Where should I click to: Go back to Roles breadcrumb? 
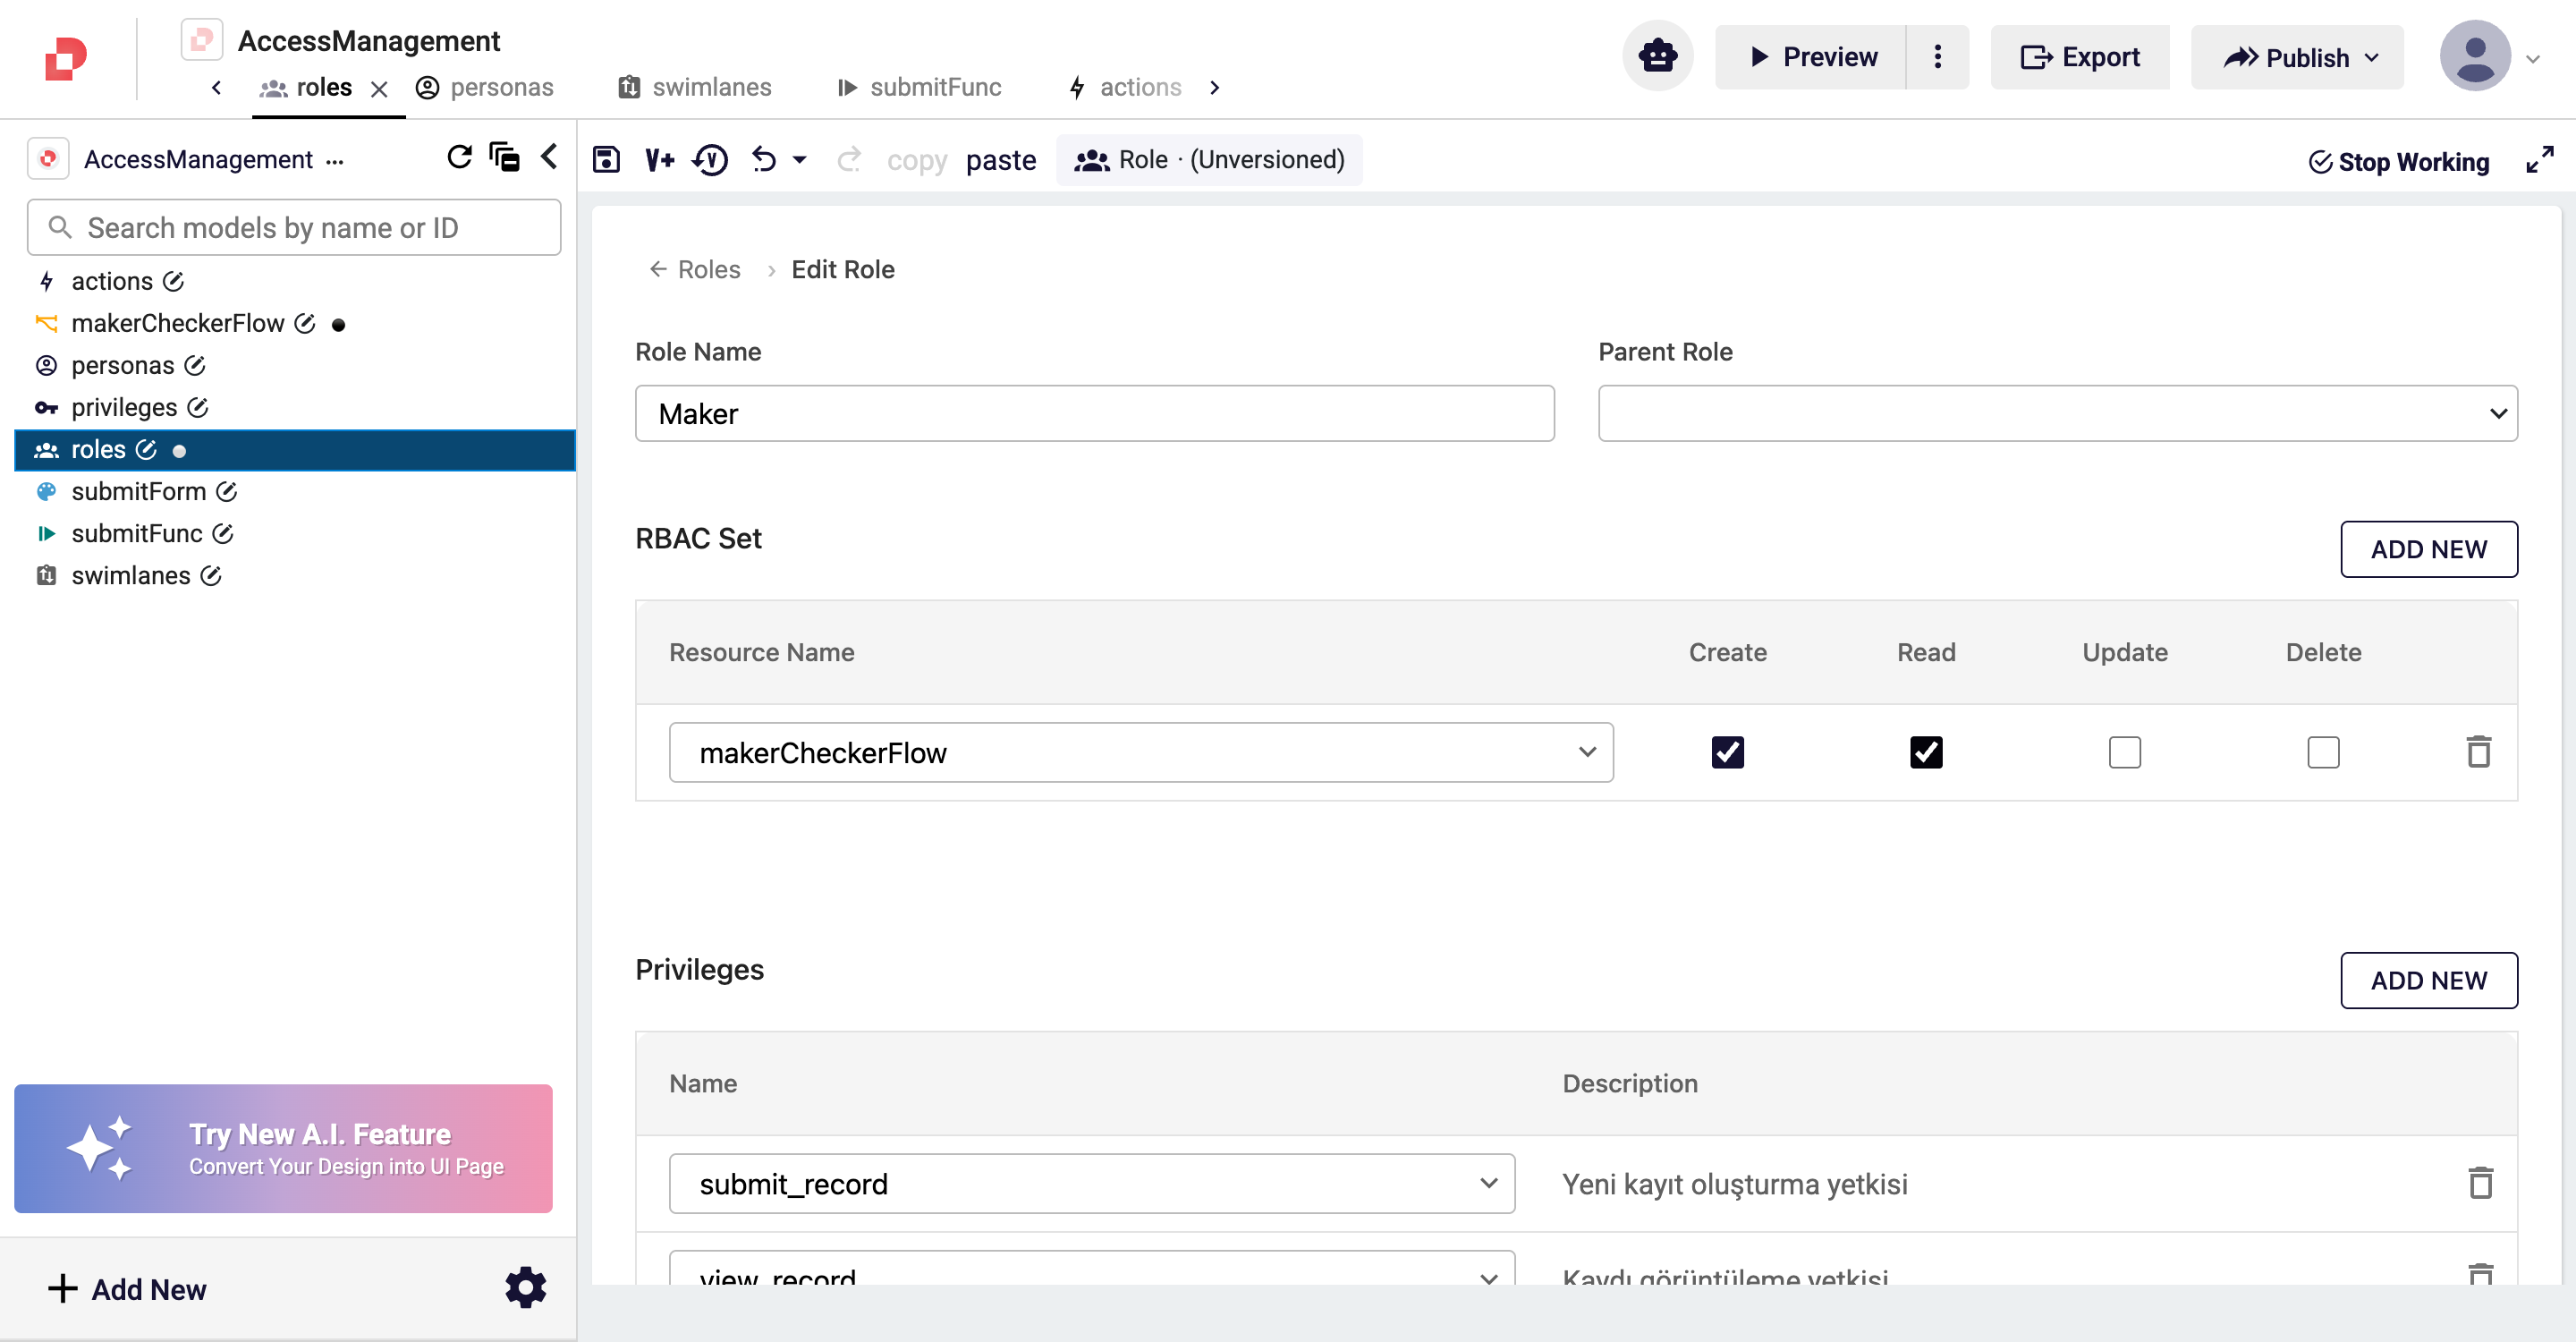click(695, 269)
